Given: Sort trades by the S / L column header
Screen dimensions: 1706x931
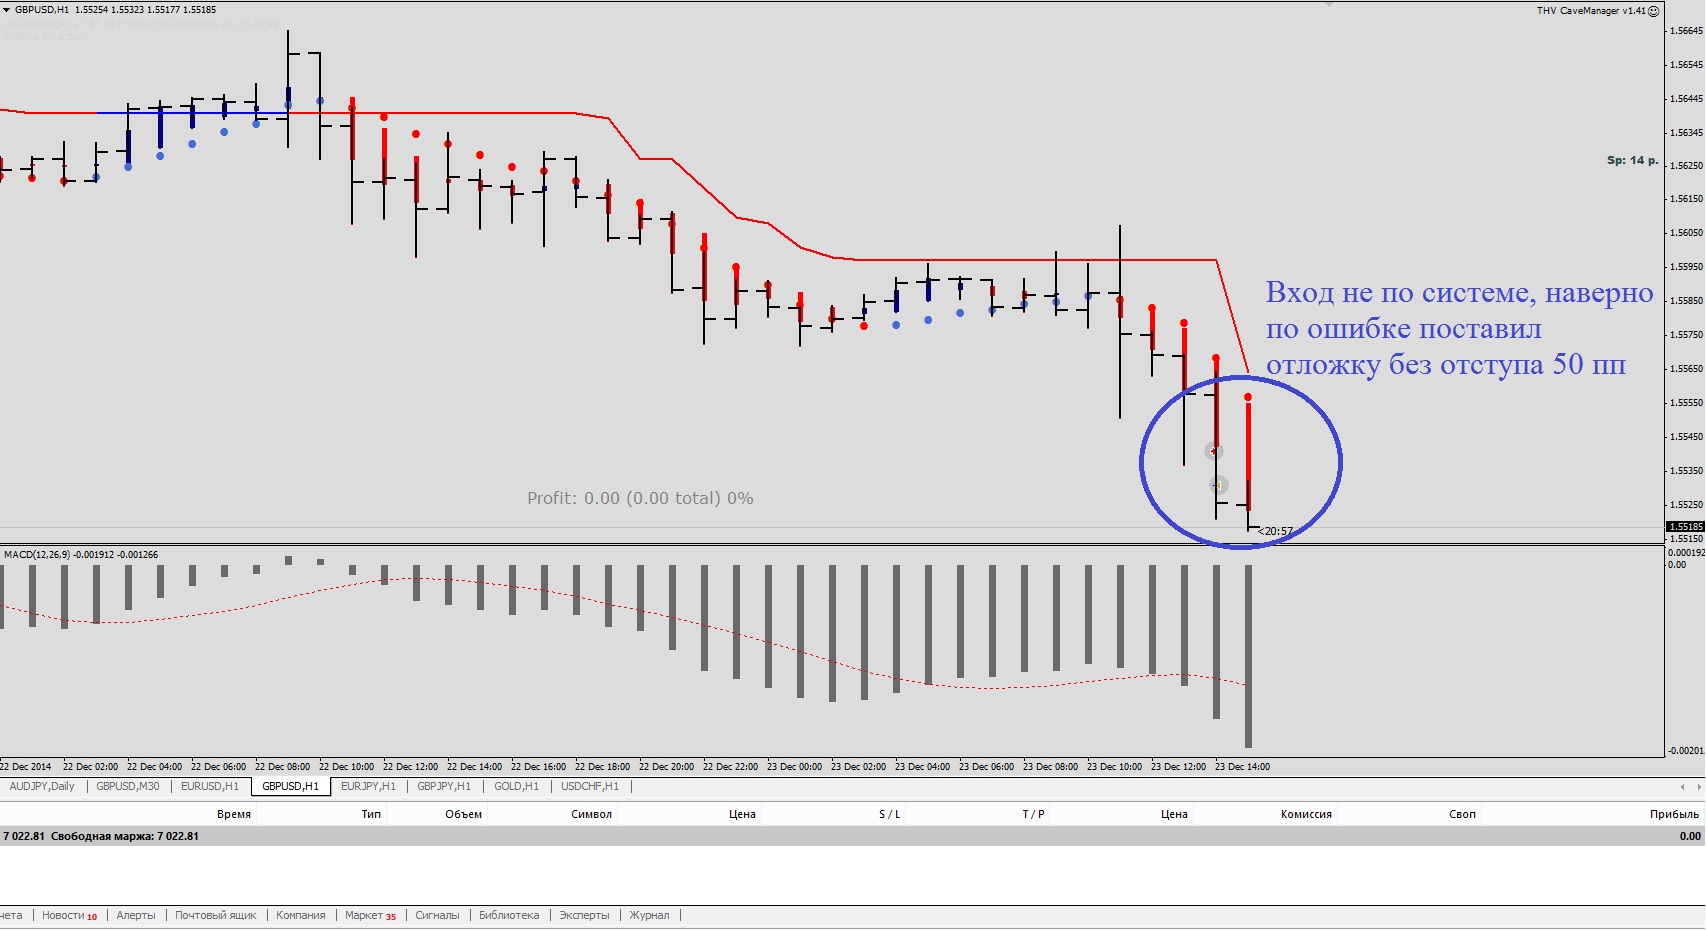Looking at the screenshot, I should click(890, 814).
